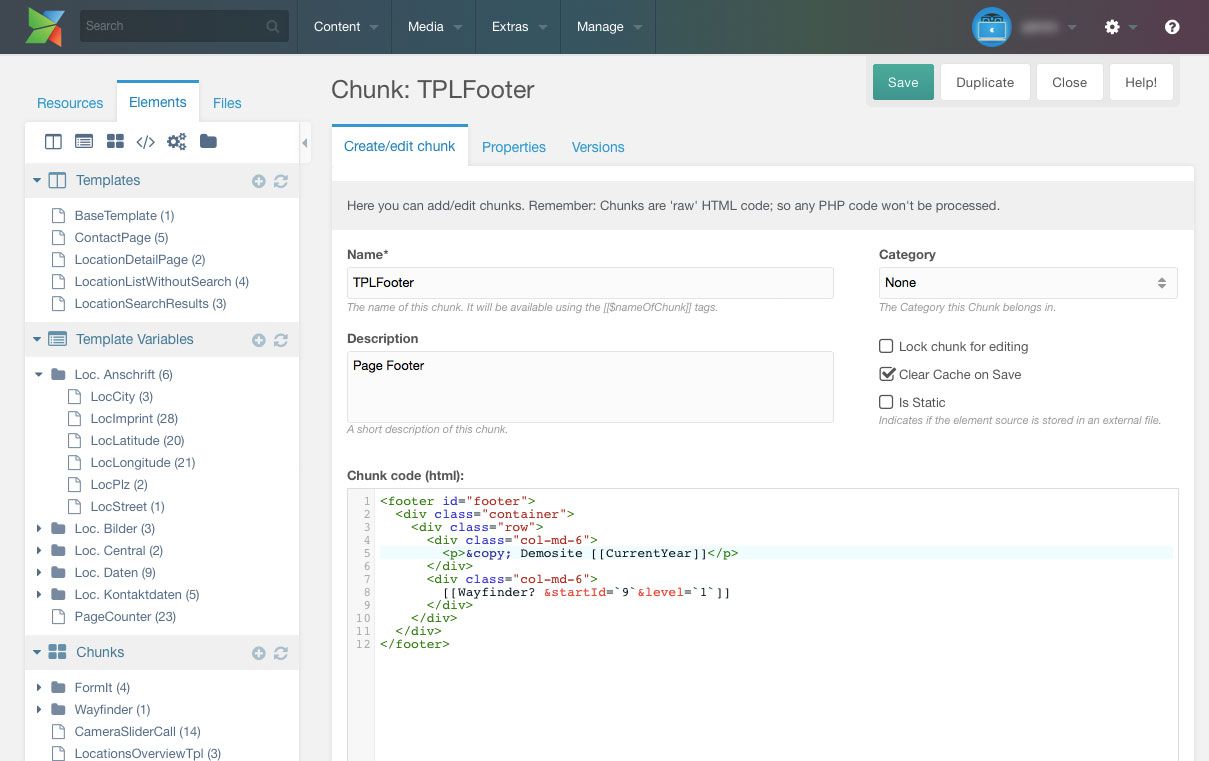
Task: Click the new chunk toolbar icon
Action: point(115,142)
